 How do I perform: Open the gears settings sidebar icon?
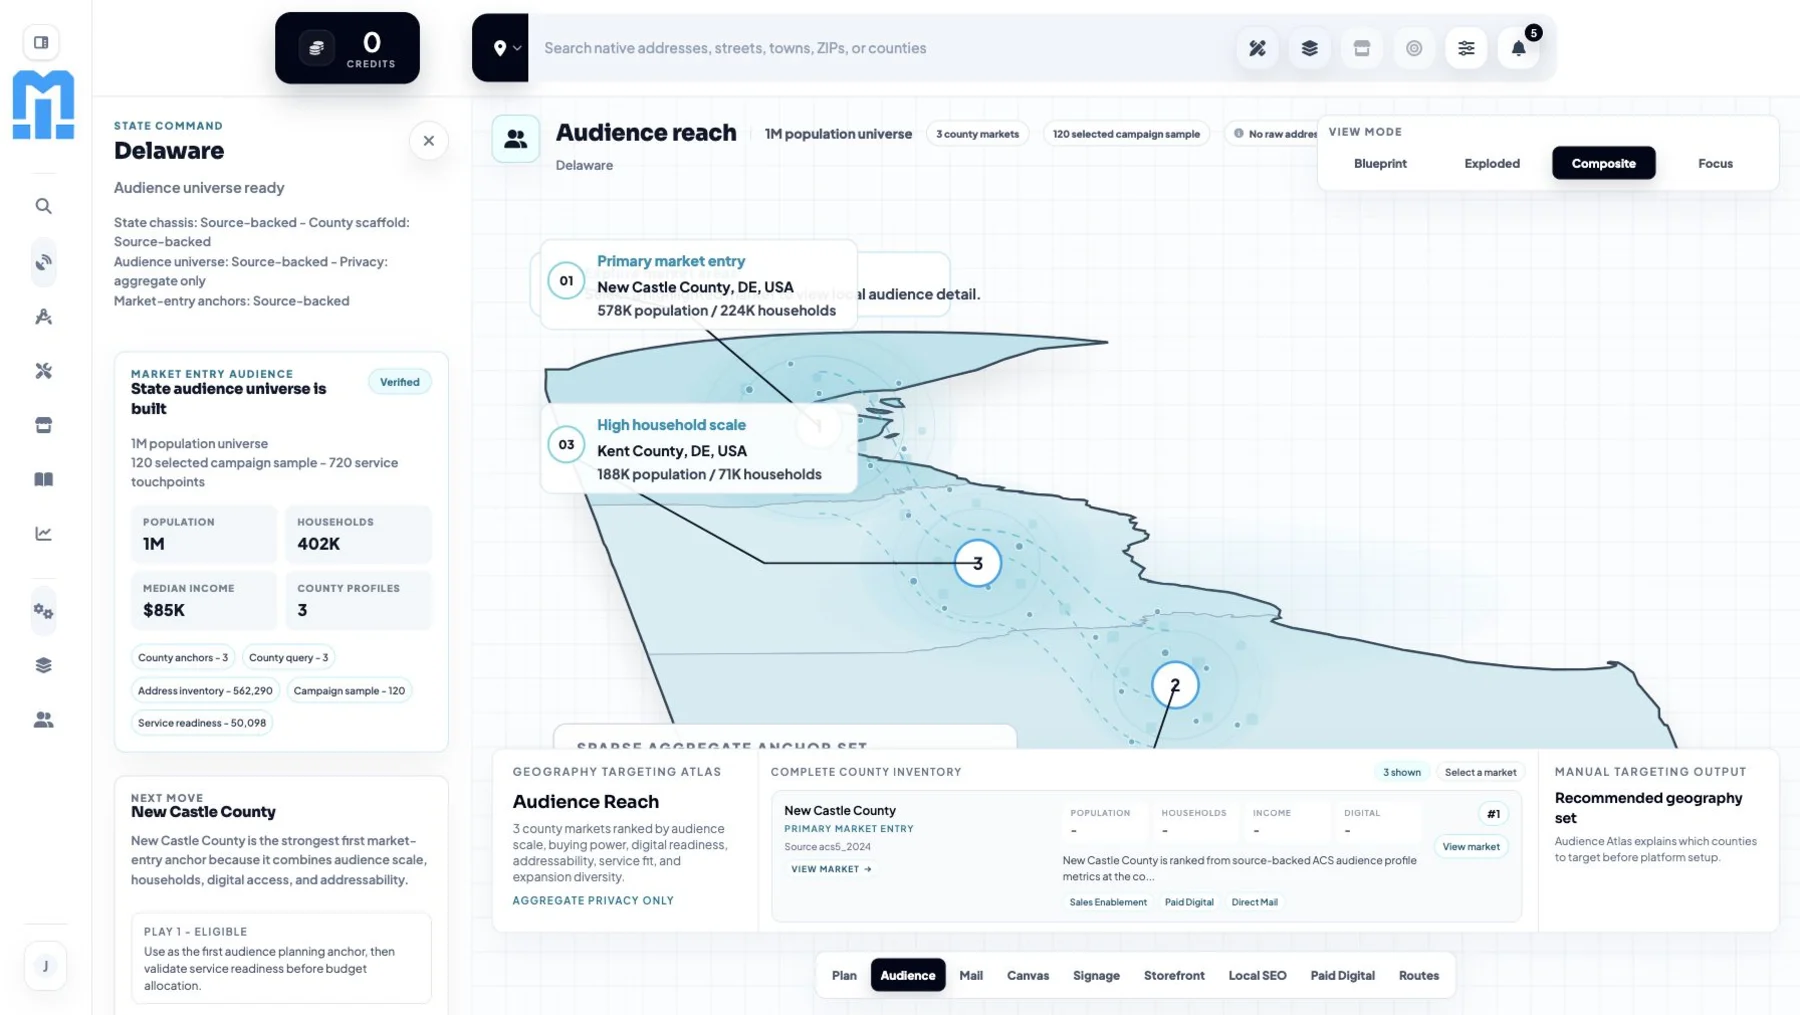click(43, 611)
